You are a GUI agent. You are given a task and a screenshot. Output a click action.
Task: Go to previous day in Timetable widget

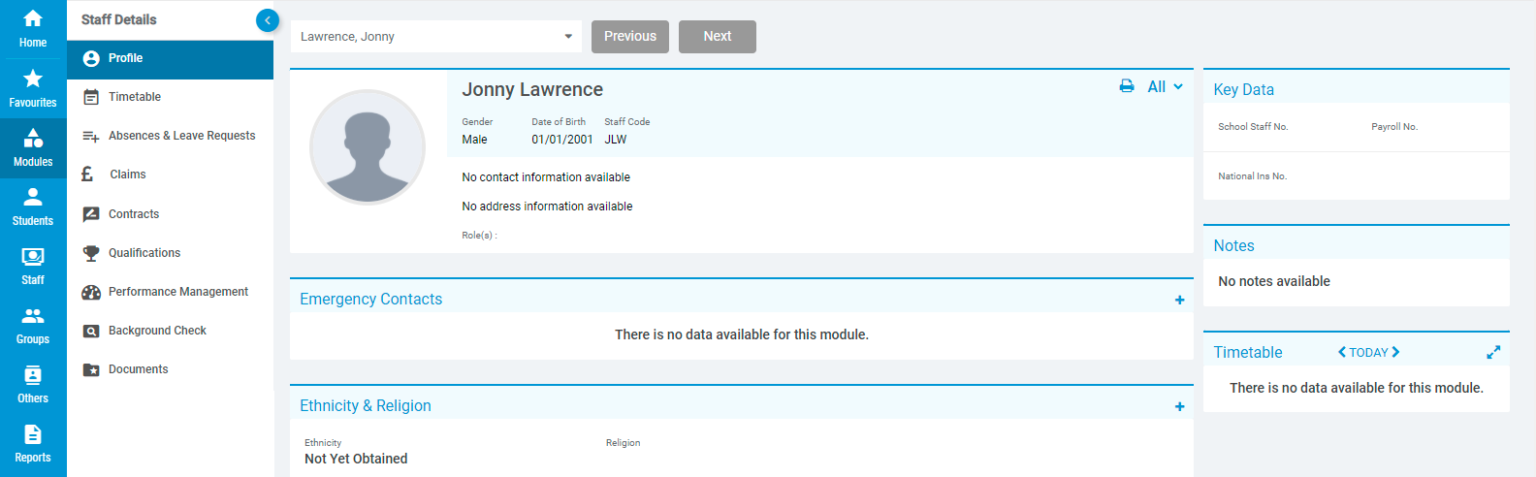click(x=1342, y=352)
